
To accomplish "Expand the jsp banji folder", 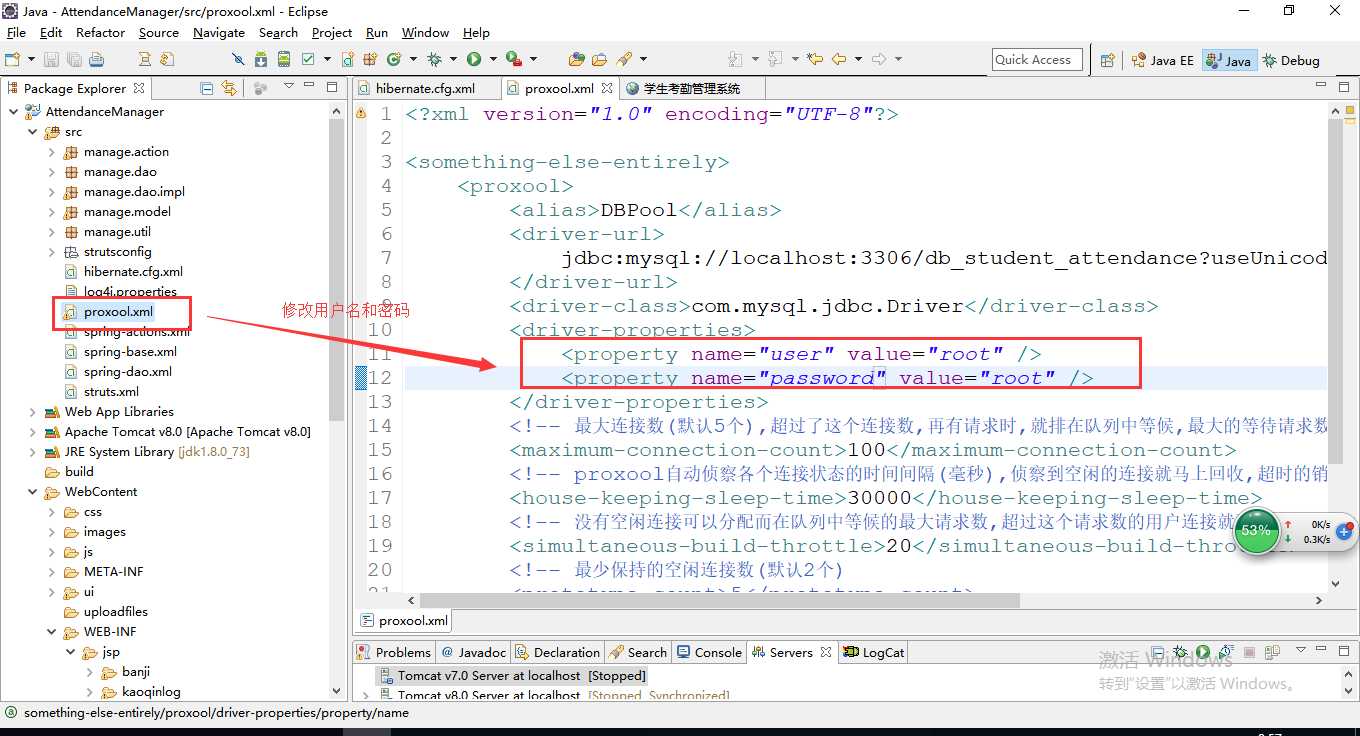I will pyautogui.click(x=91, y=672).
